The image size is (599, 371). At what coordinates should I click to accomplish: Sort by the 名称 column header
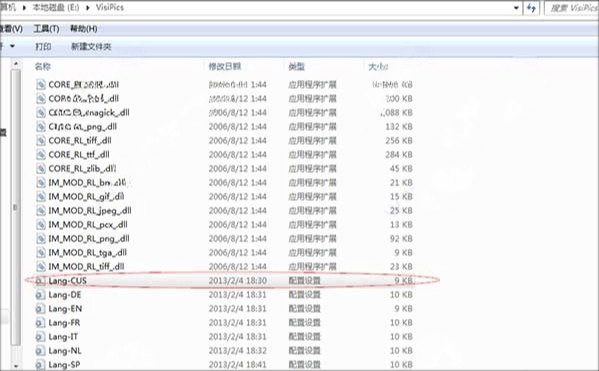tap(43, 66)
